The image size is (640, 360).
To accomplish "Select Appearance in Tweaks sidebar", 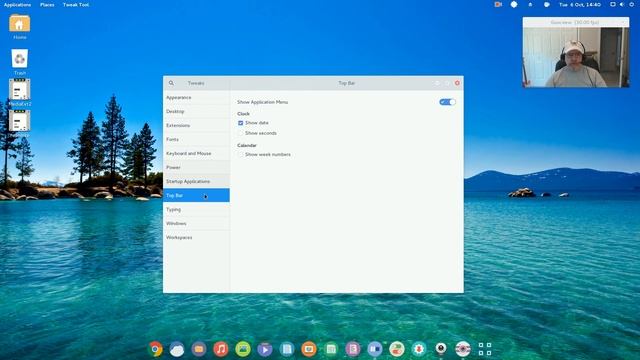I will click(x=196, y=98).
